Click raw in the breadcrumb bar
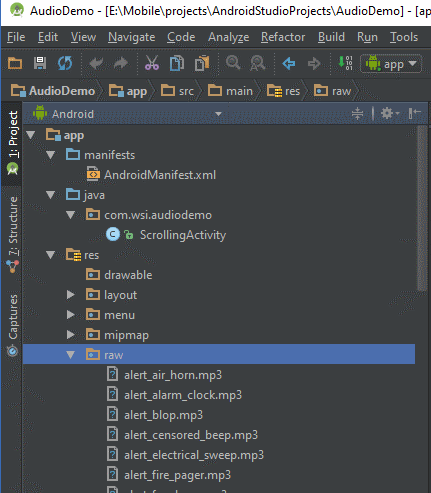Image resolution: width=431 pixels, height=493 pixels. [x=333, y=91]
